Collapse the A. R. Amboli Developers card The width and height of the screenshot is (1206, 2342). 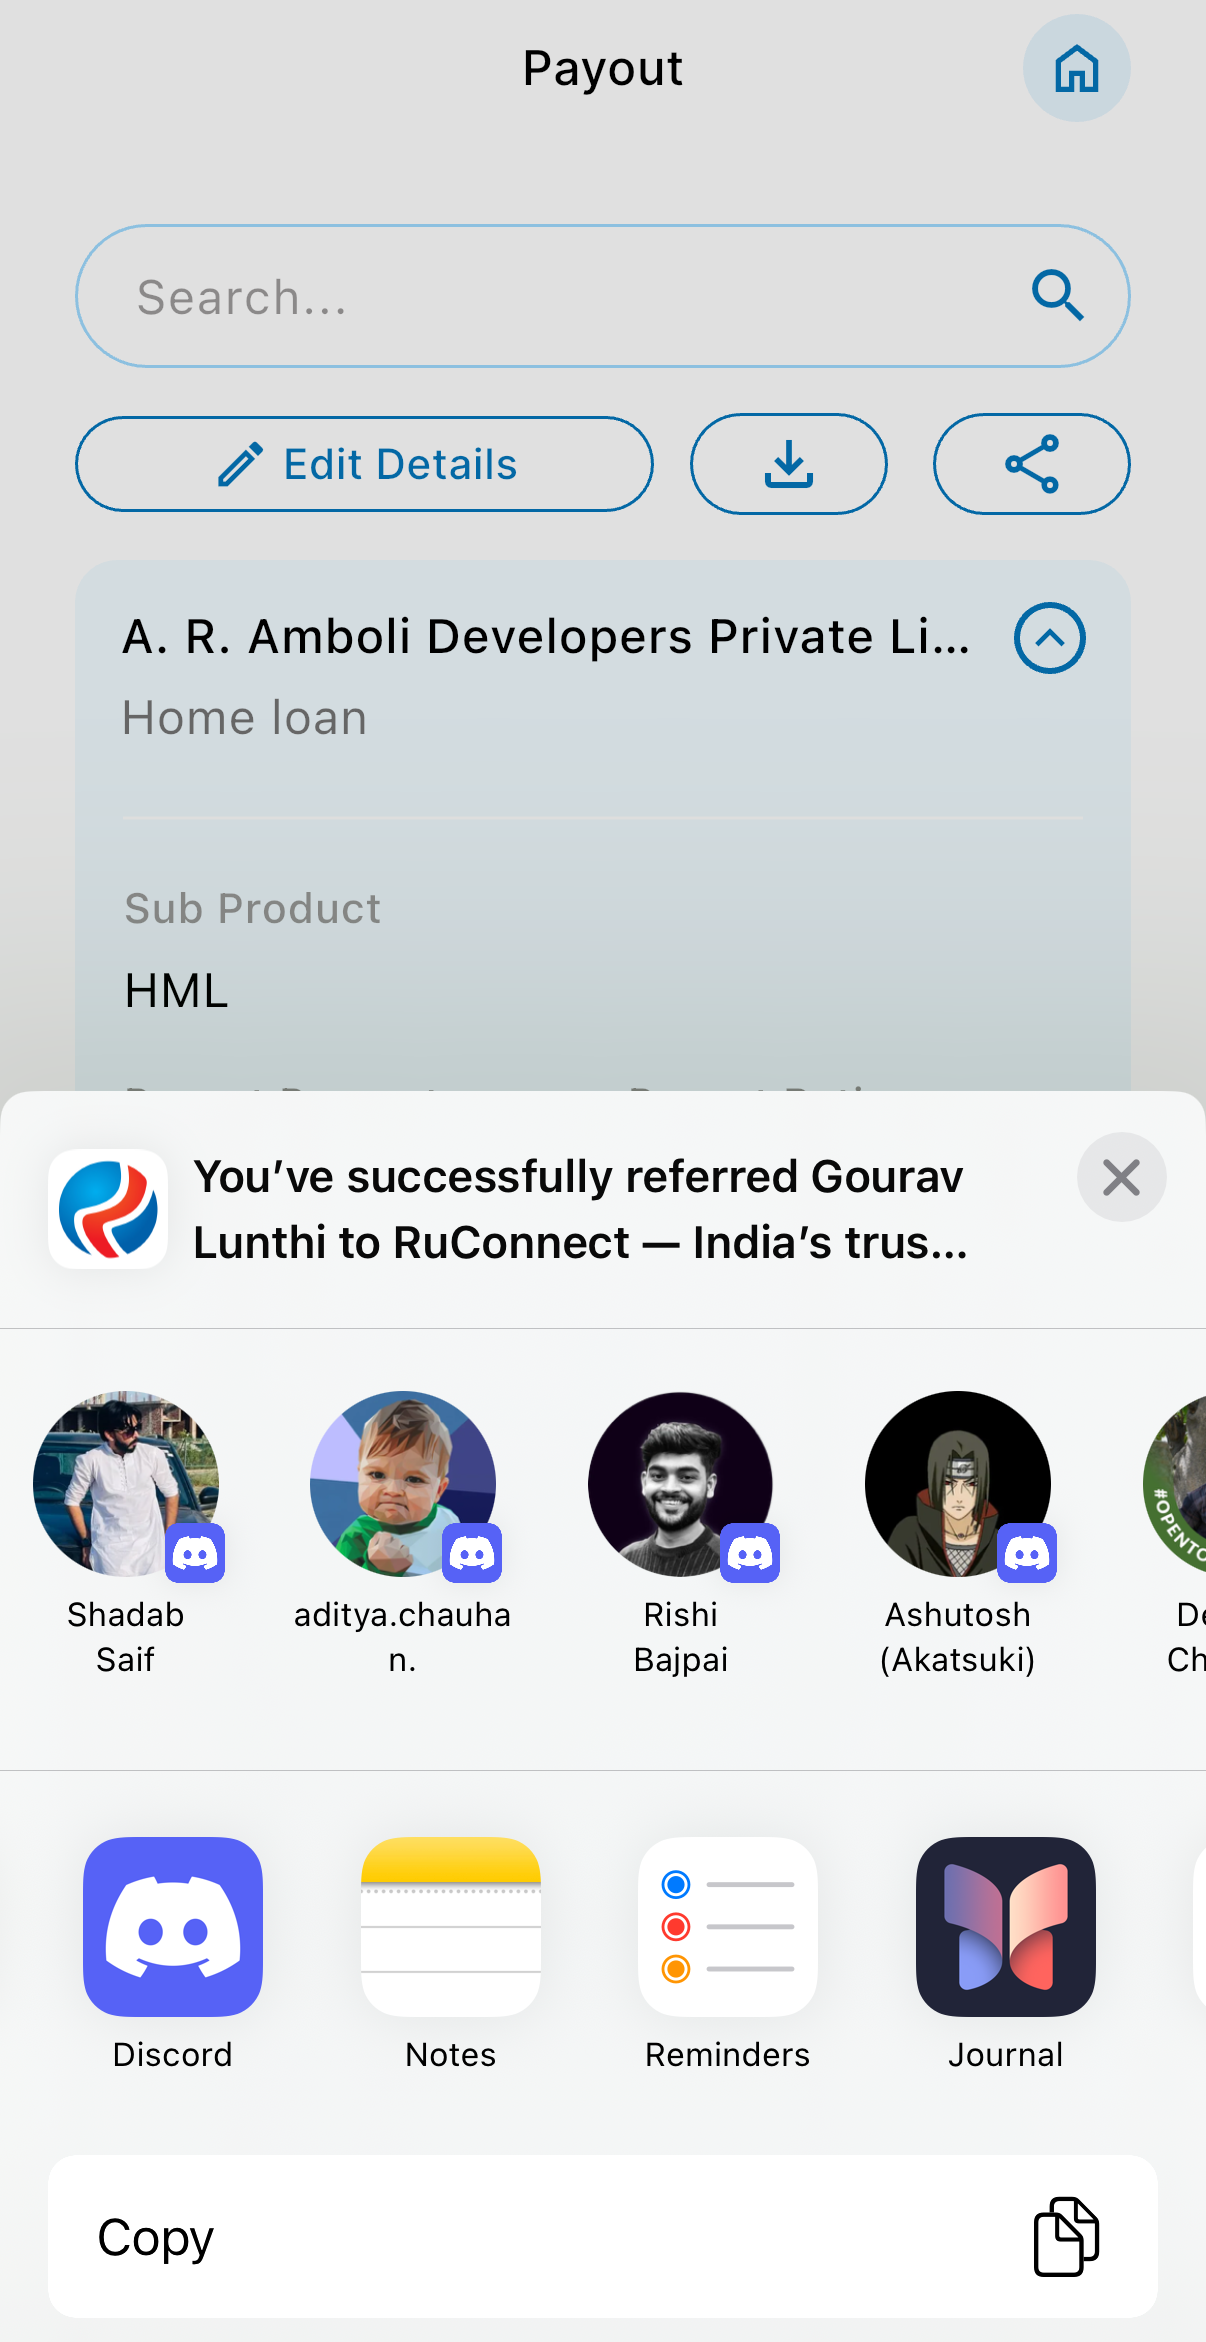click(1049, 638)
